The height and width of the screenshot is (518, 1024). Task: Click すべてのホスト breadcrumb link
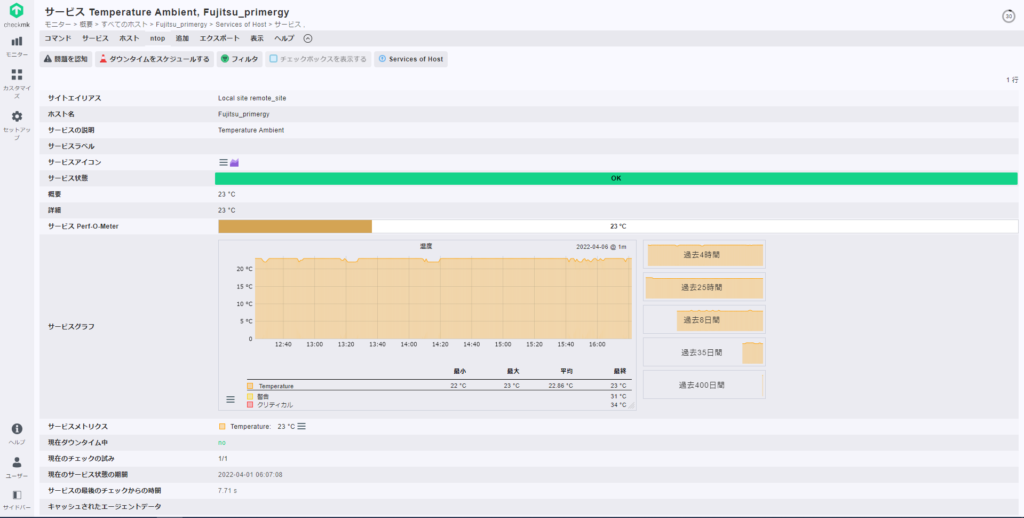(124, 24)
